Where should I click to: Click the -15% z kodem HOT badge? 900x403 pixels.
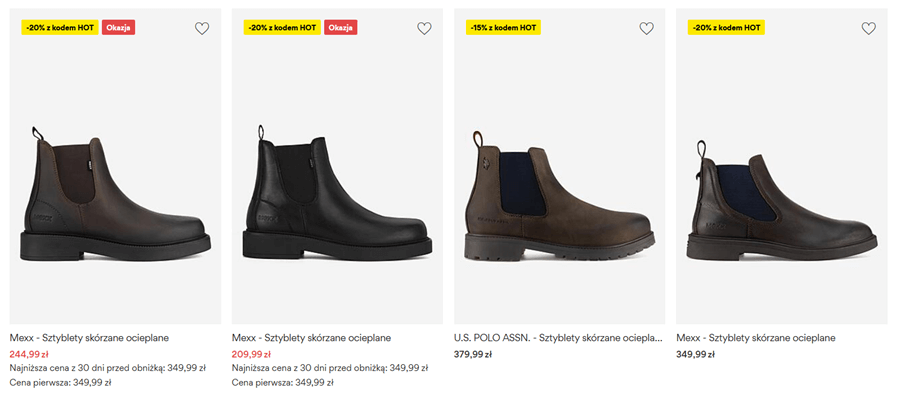click(x=503, y=27)
